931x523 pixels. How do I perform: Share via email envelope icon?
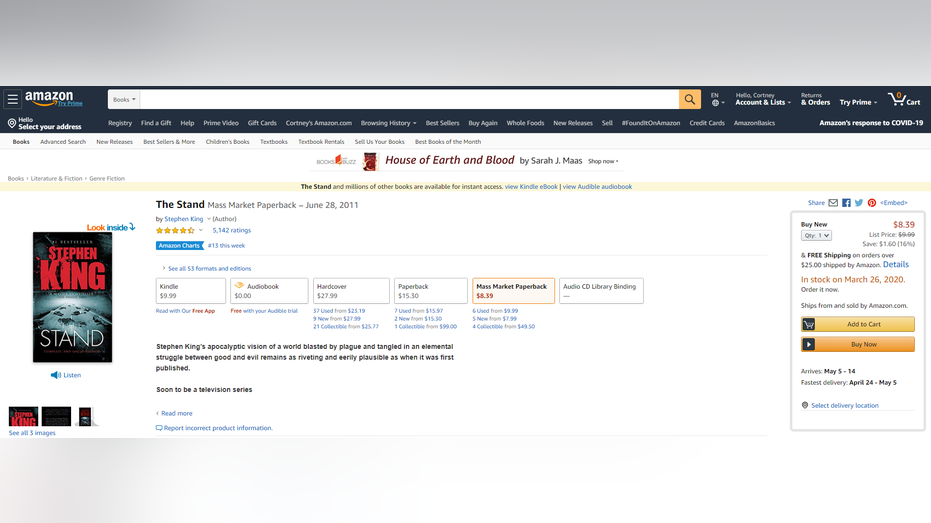tap(833, 203)
